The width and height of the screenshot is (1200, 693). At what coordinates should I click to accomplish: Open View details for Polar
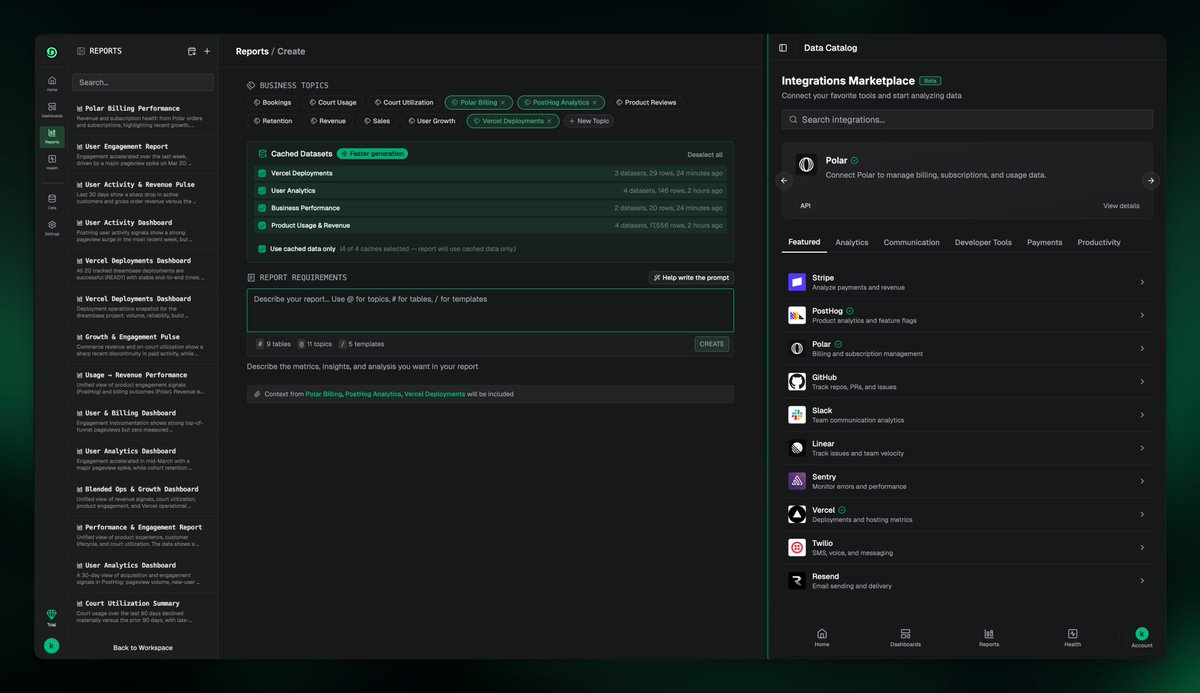coord(1121,206)
